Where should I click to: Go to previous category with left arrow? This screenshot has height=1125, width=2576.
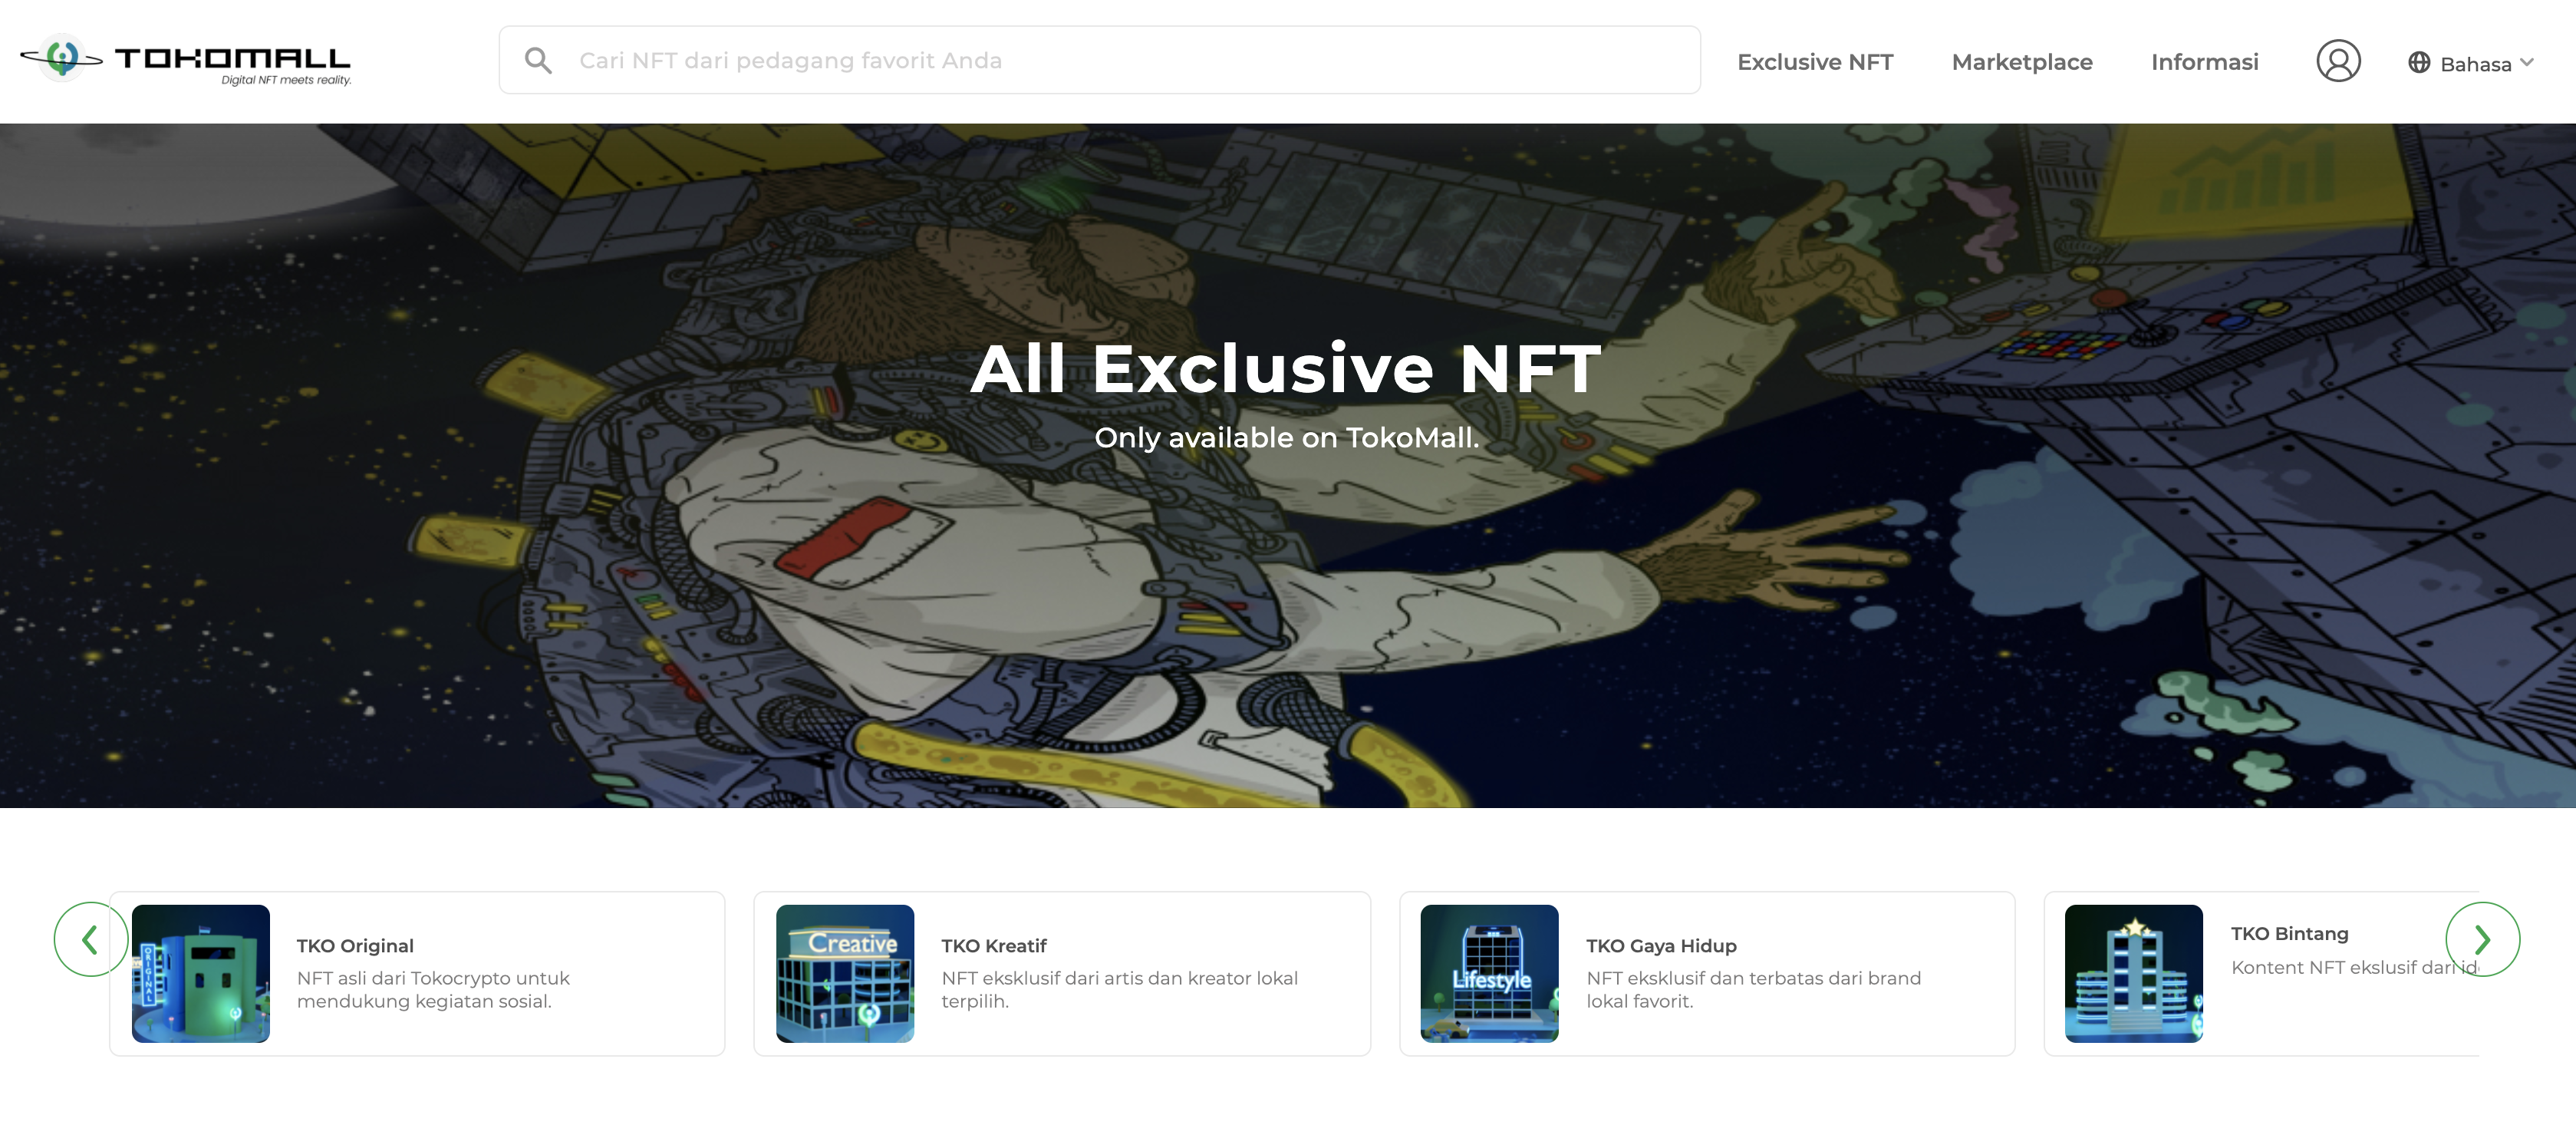tap(90, 939)
